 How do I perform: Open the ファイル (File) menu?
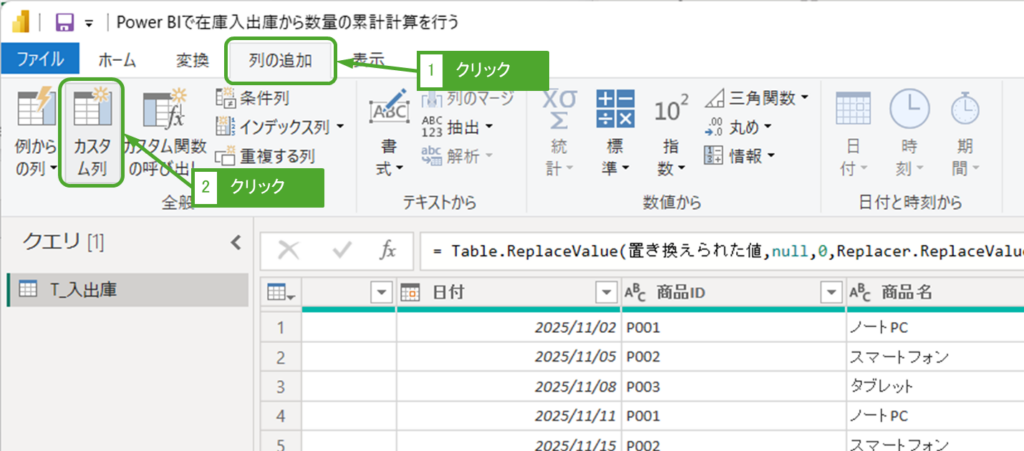(x=40, y=60)
